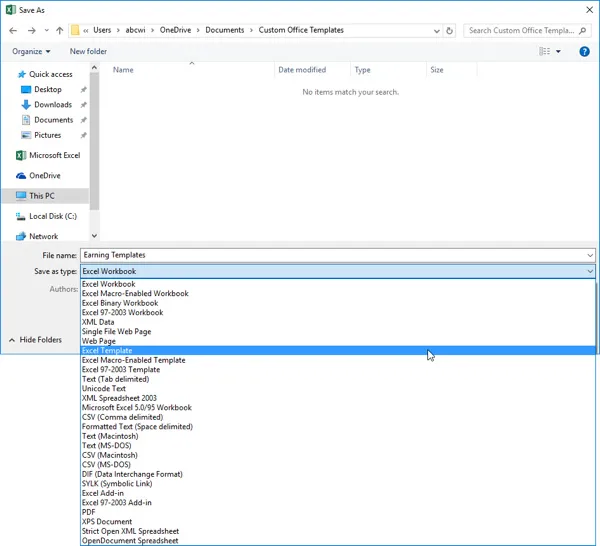This screenshot has height=546, width=600.
Task: Select OneDrive in the sidebar
Action: (x=44, y=176)
